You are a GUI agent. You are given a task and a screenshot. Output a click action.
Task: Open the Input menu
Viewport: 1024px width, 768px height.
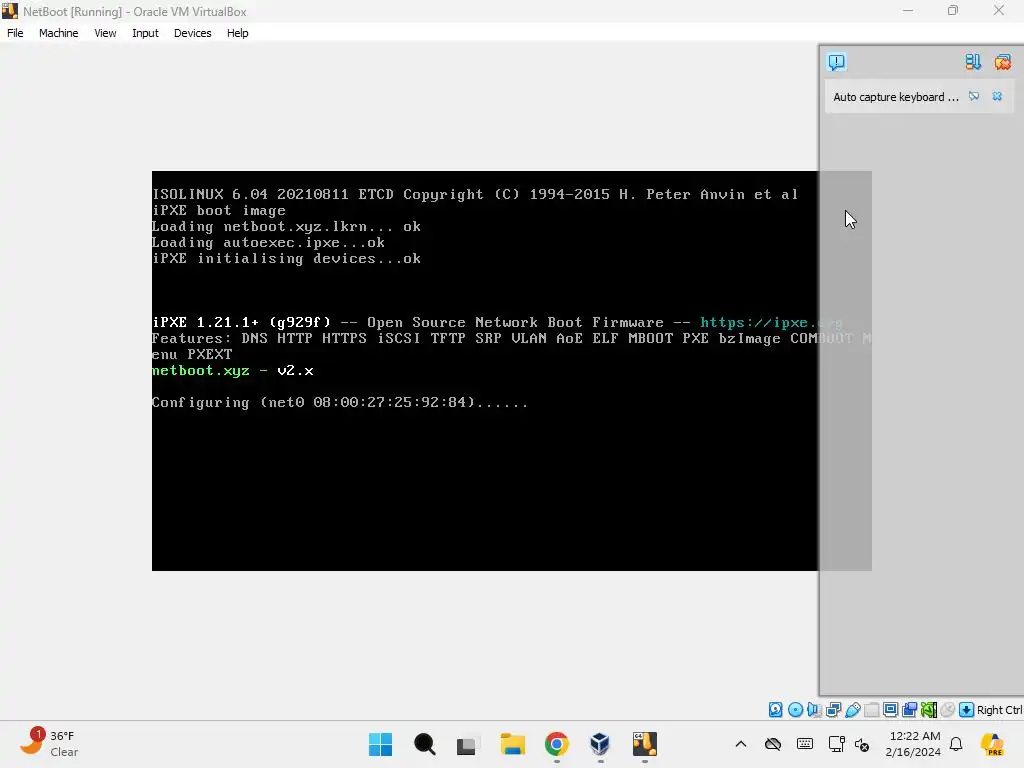pos(145,33)
